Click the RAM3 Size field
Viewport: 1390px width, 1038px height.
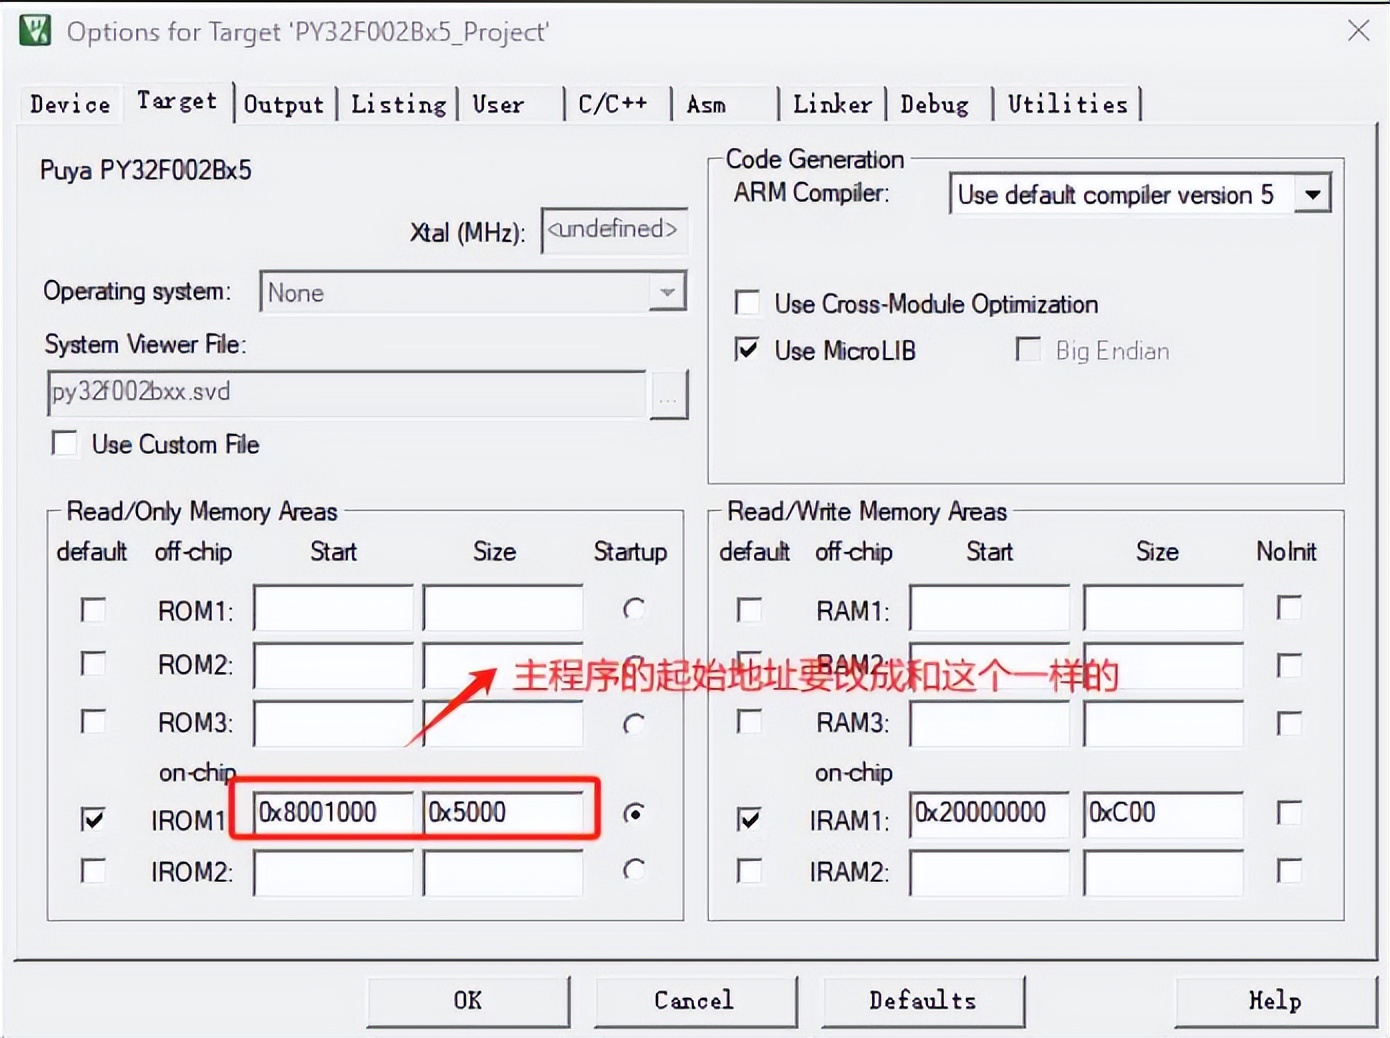point(1163,724)
